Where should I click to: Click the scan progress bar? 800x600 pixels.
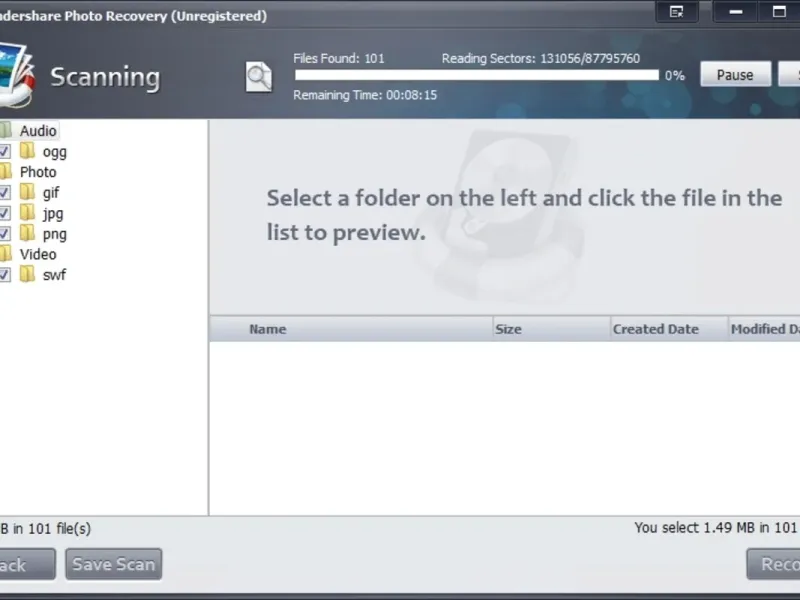[477, 76]
